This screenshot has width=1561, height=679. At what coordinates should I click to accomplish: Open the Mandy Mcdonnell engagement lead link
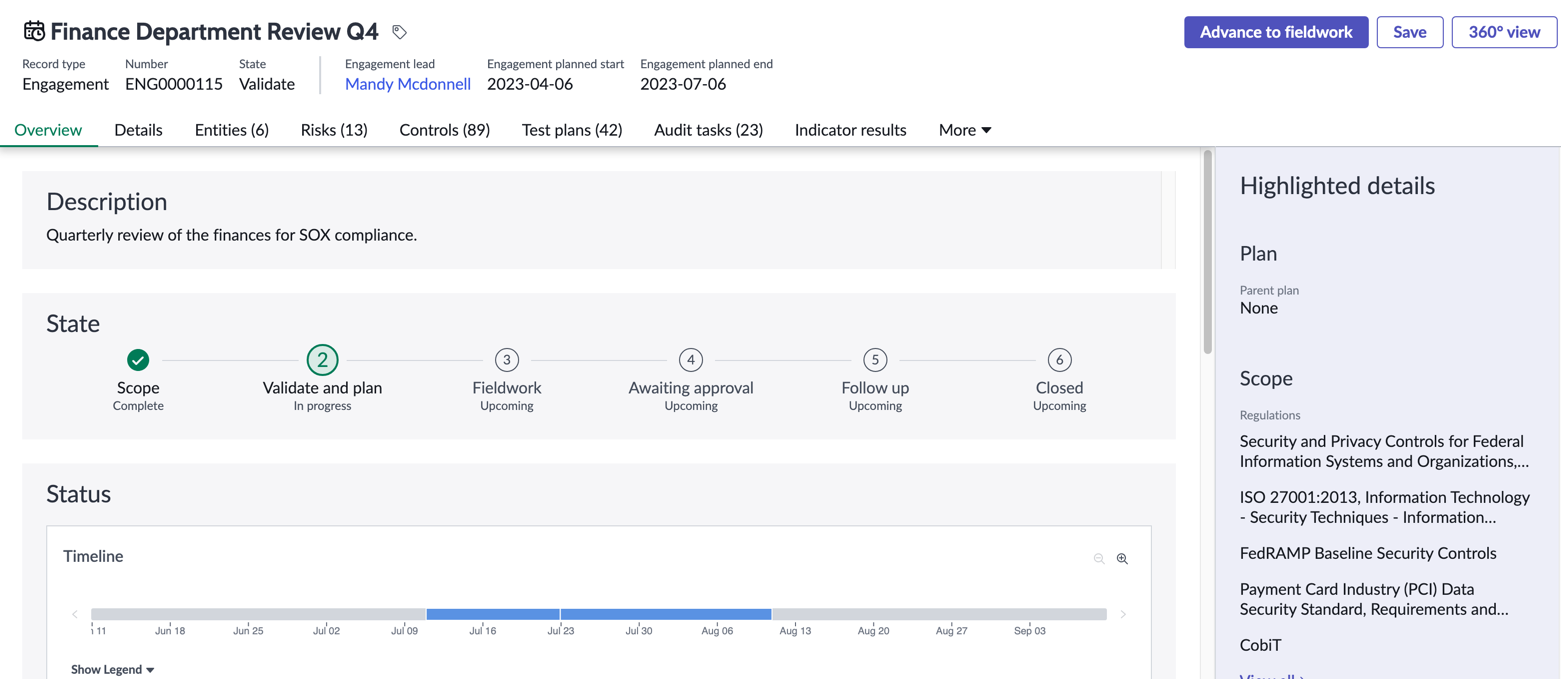(x=408, y=84)
